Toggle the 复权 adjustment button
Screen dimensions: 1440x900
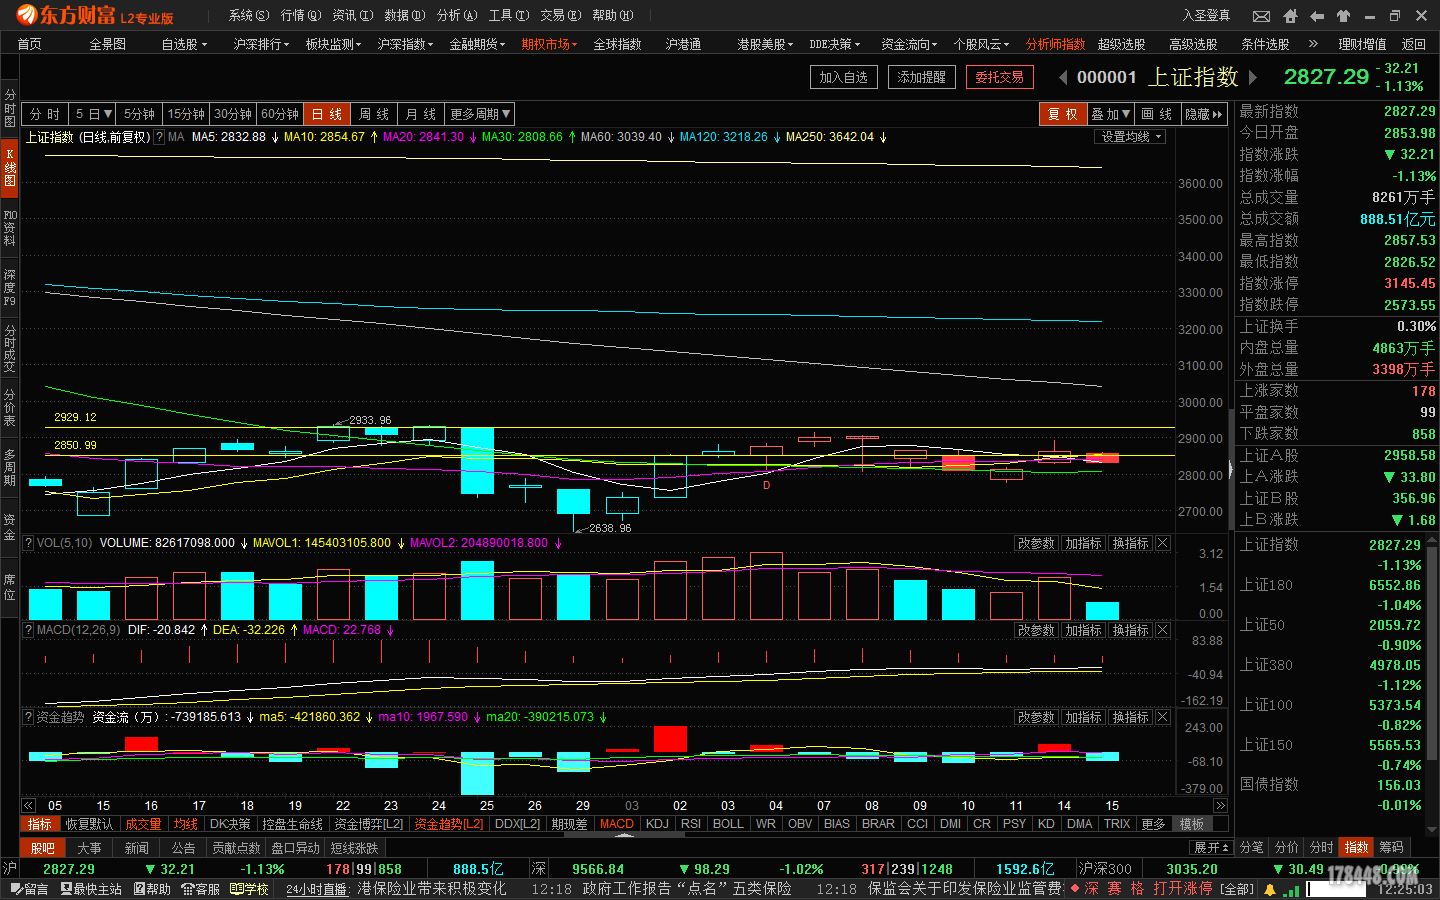tap(1063, 114)
